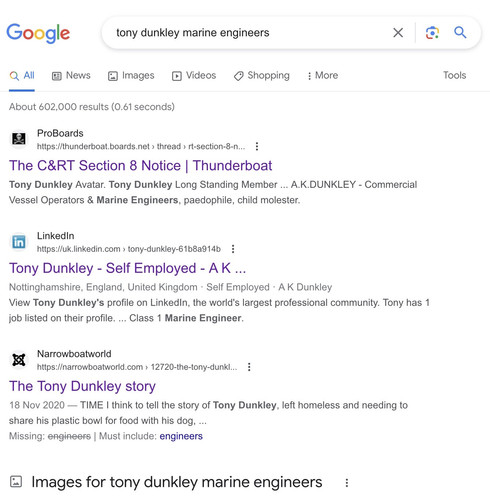Image resolution: width=490 pixels, height=500 pixels.
Task: Open options for ProBoards result
Action: (x=257, y=146)
